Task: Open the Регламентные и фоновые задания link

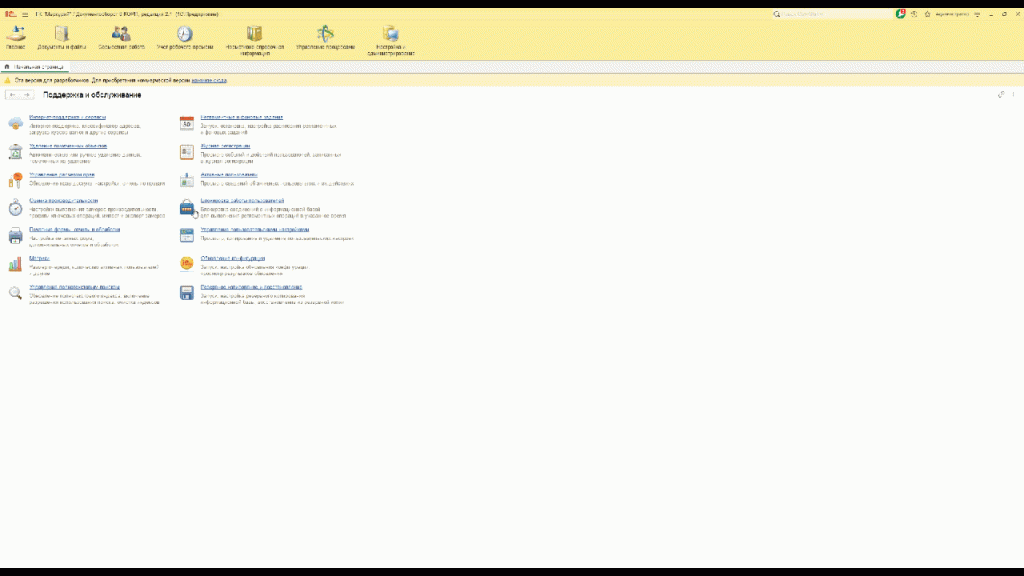Action: click(x=242, y=118)
